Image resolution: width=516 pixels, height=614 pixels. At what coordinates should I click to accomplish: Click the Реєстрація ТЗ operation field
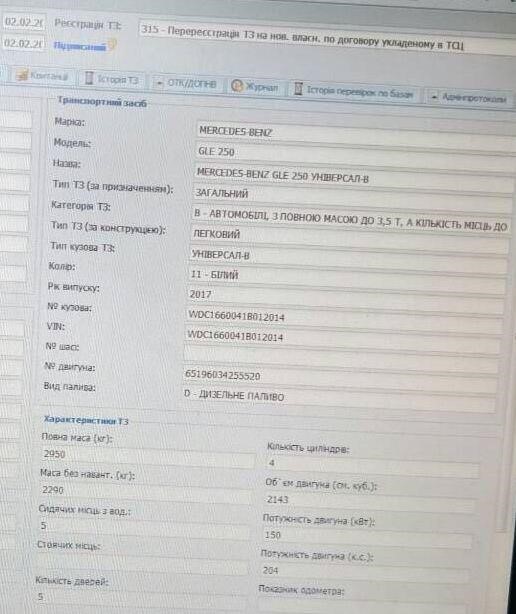pyautogui.click(x=327, y=36)
